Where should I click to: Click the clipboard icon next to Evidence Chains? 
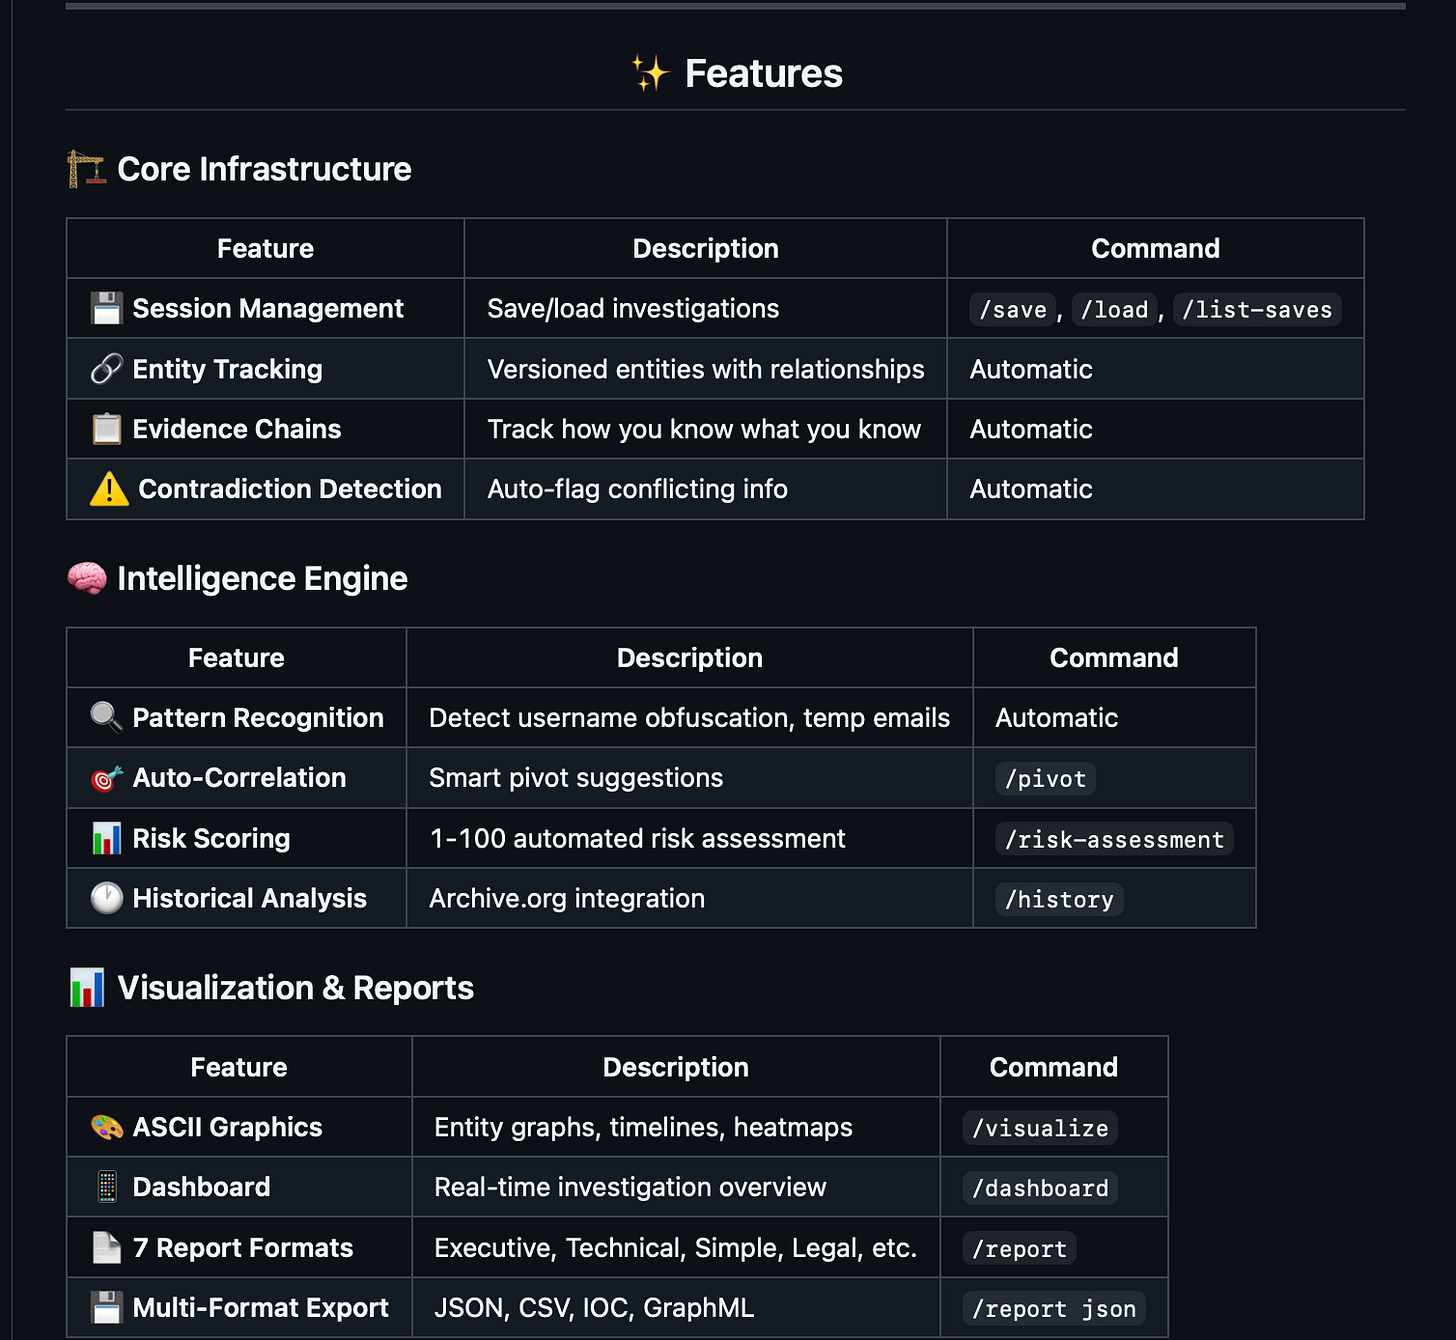click(x=107, y=429)
